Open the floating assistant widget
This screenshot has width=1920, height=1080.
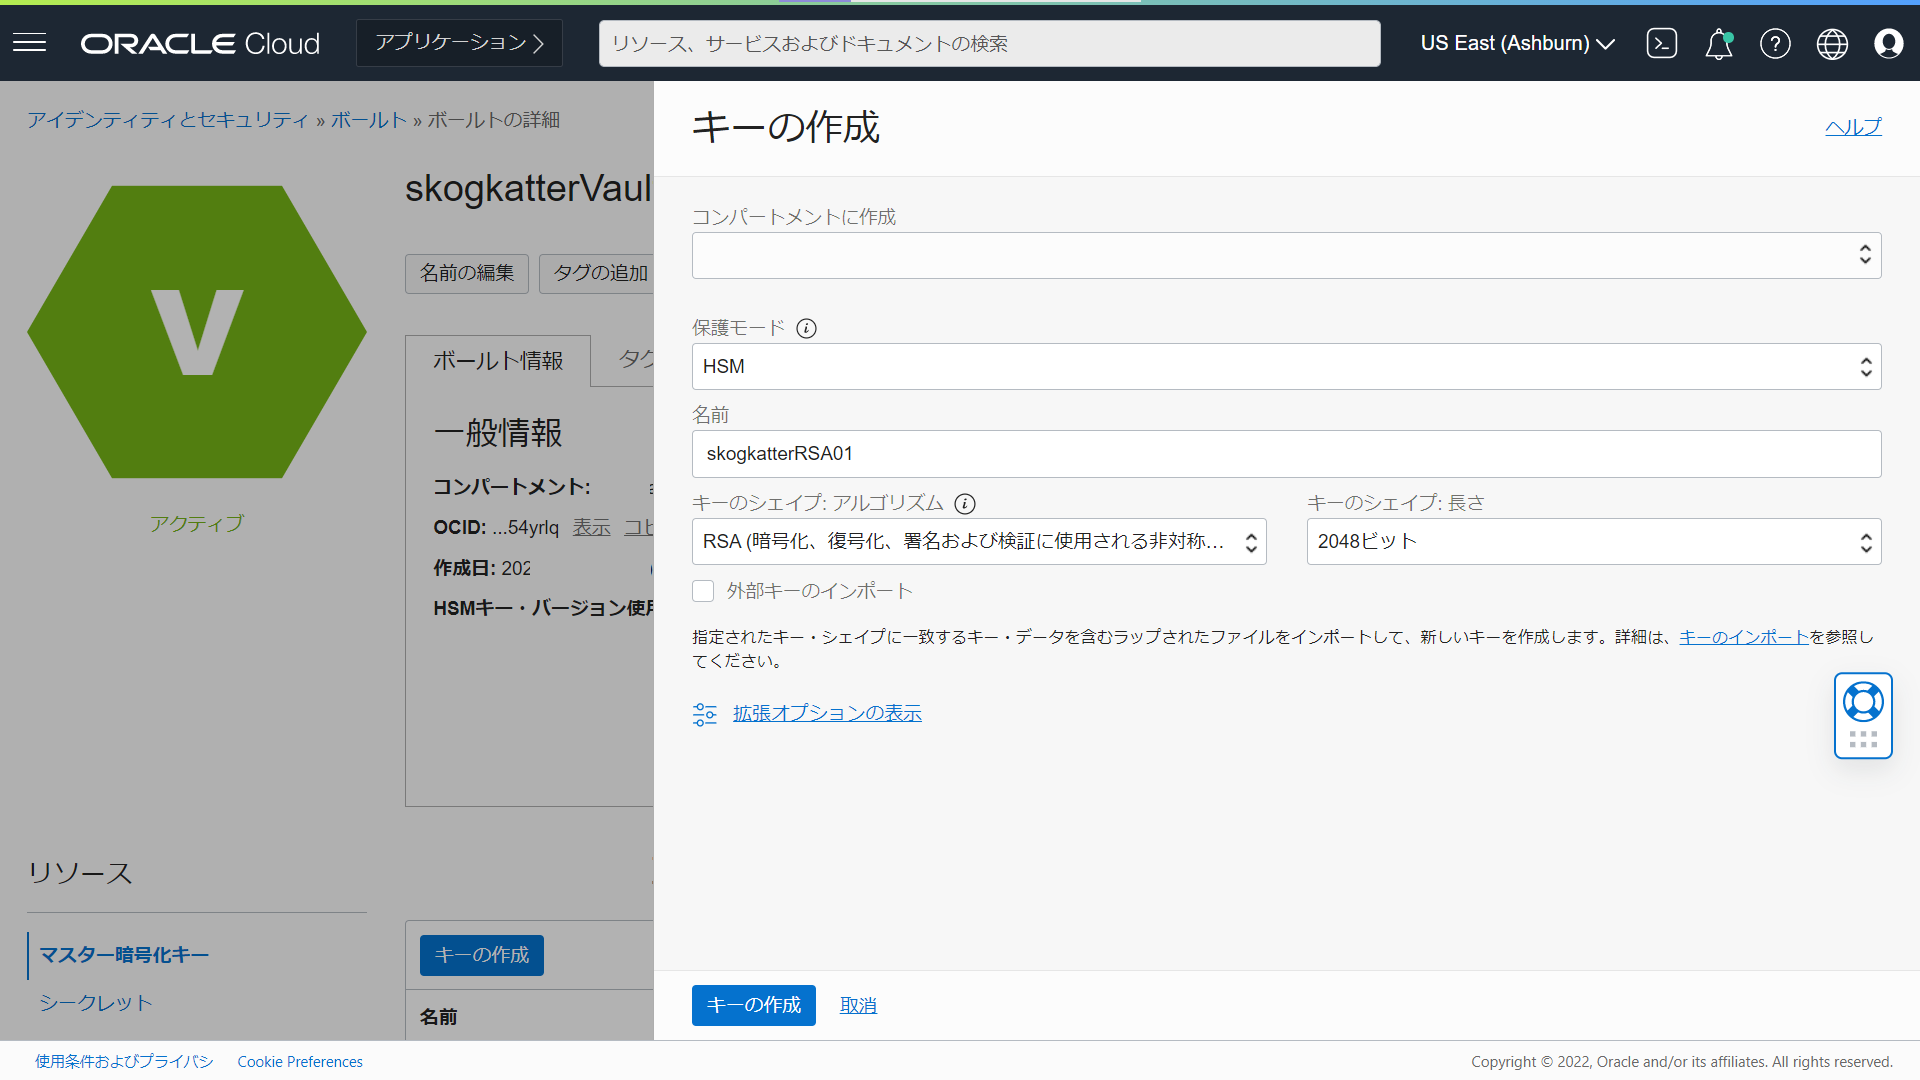click(1863, 715)
